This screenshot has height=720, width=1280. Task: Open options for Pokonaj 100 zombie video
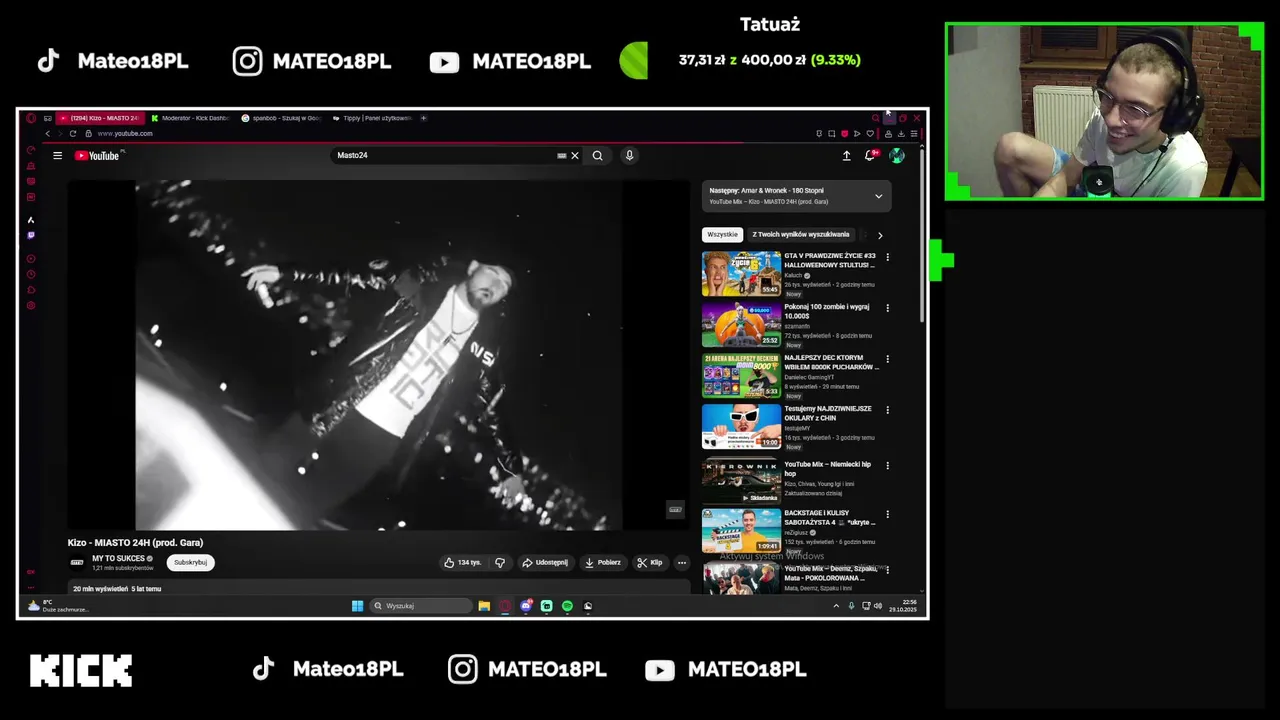click(887, 308)
